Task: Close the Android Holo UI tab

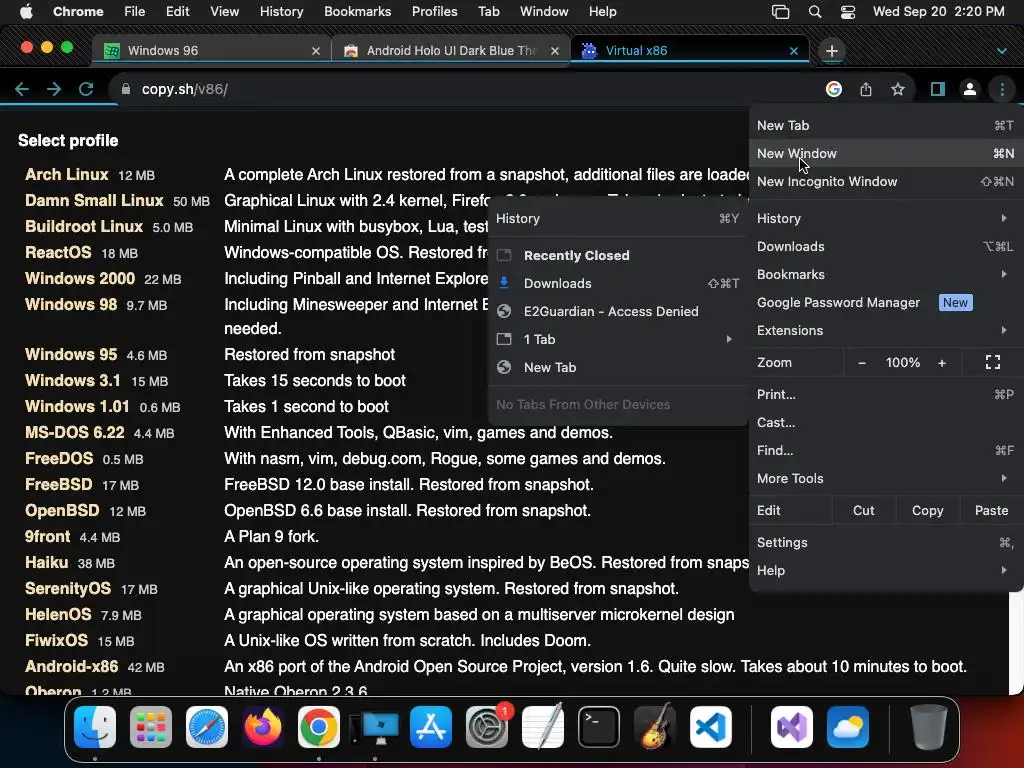Action: coord(554,51)
